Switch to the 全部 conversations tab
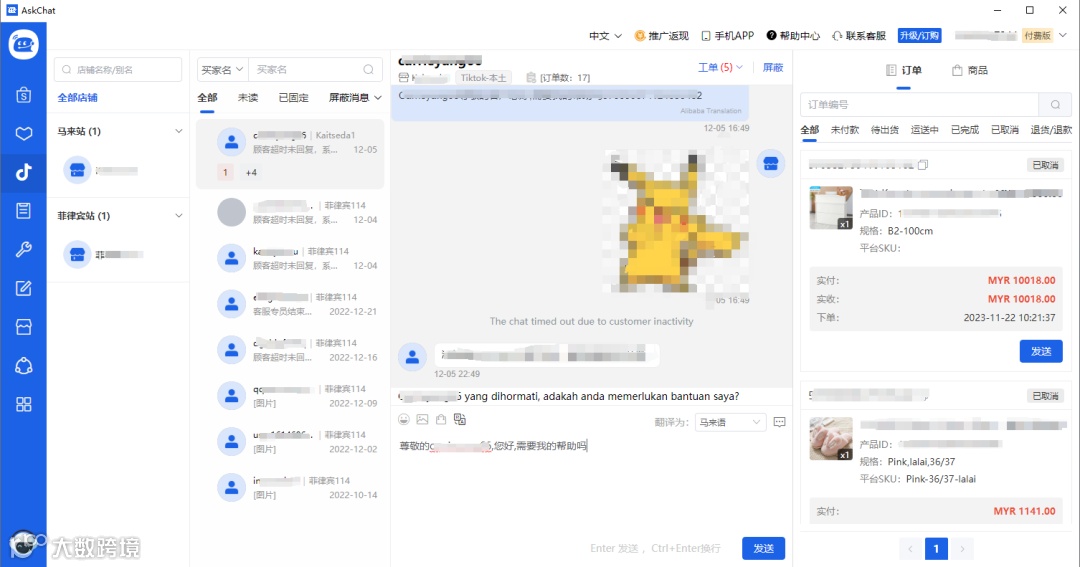The image size is (1080, 567). tap(207, 98)
